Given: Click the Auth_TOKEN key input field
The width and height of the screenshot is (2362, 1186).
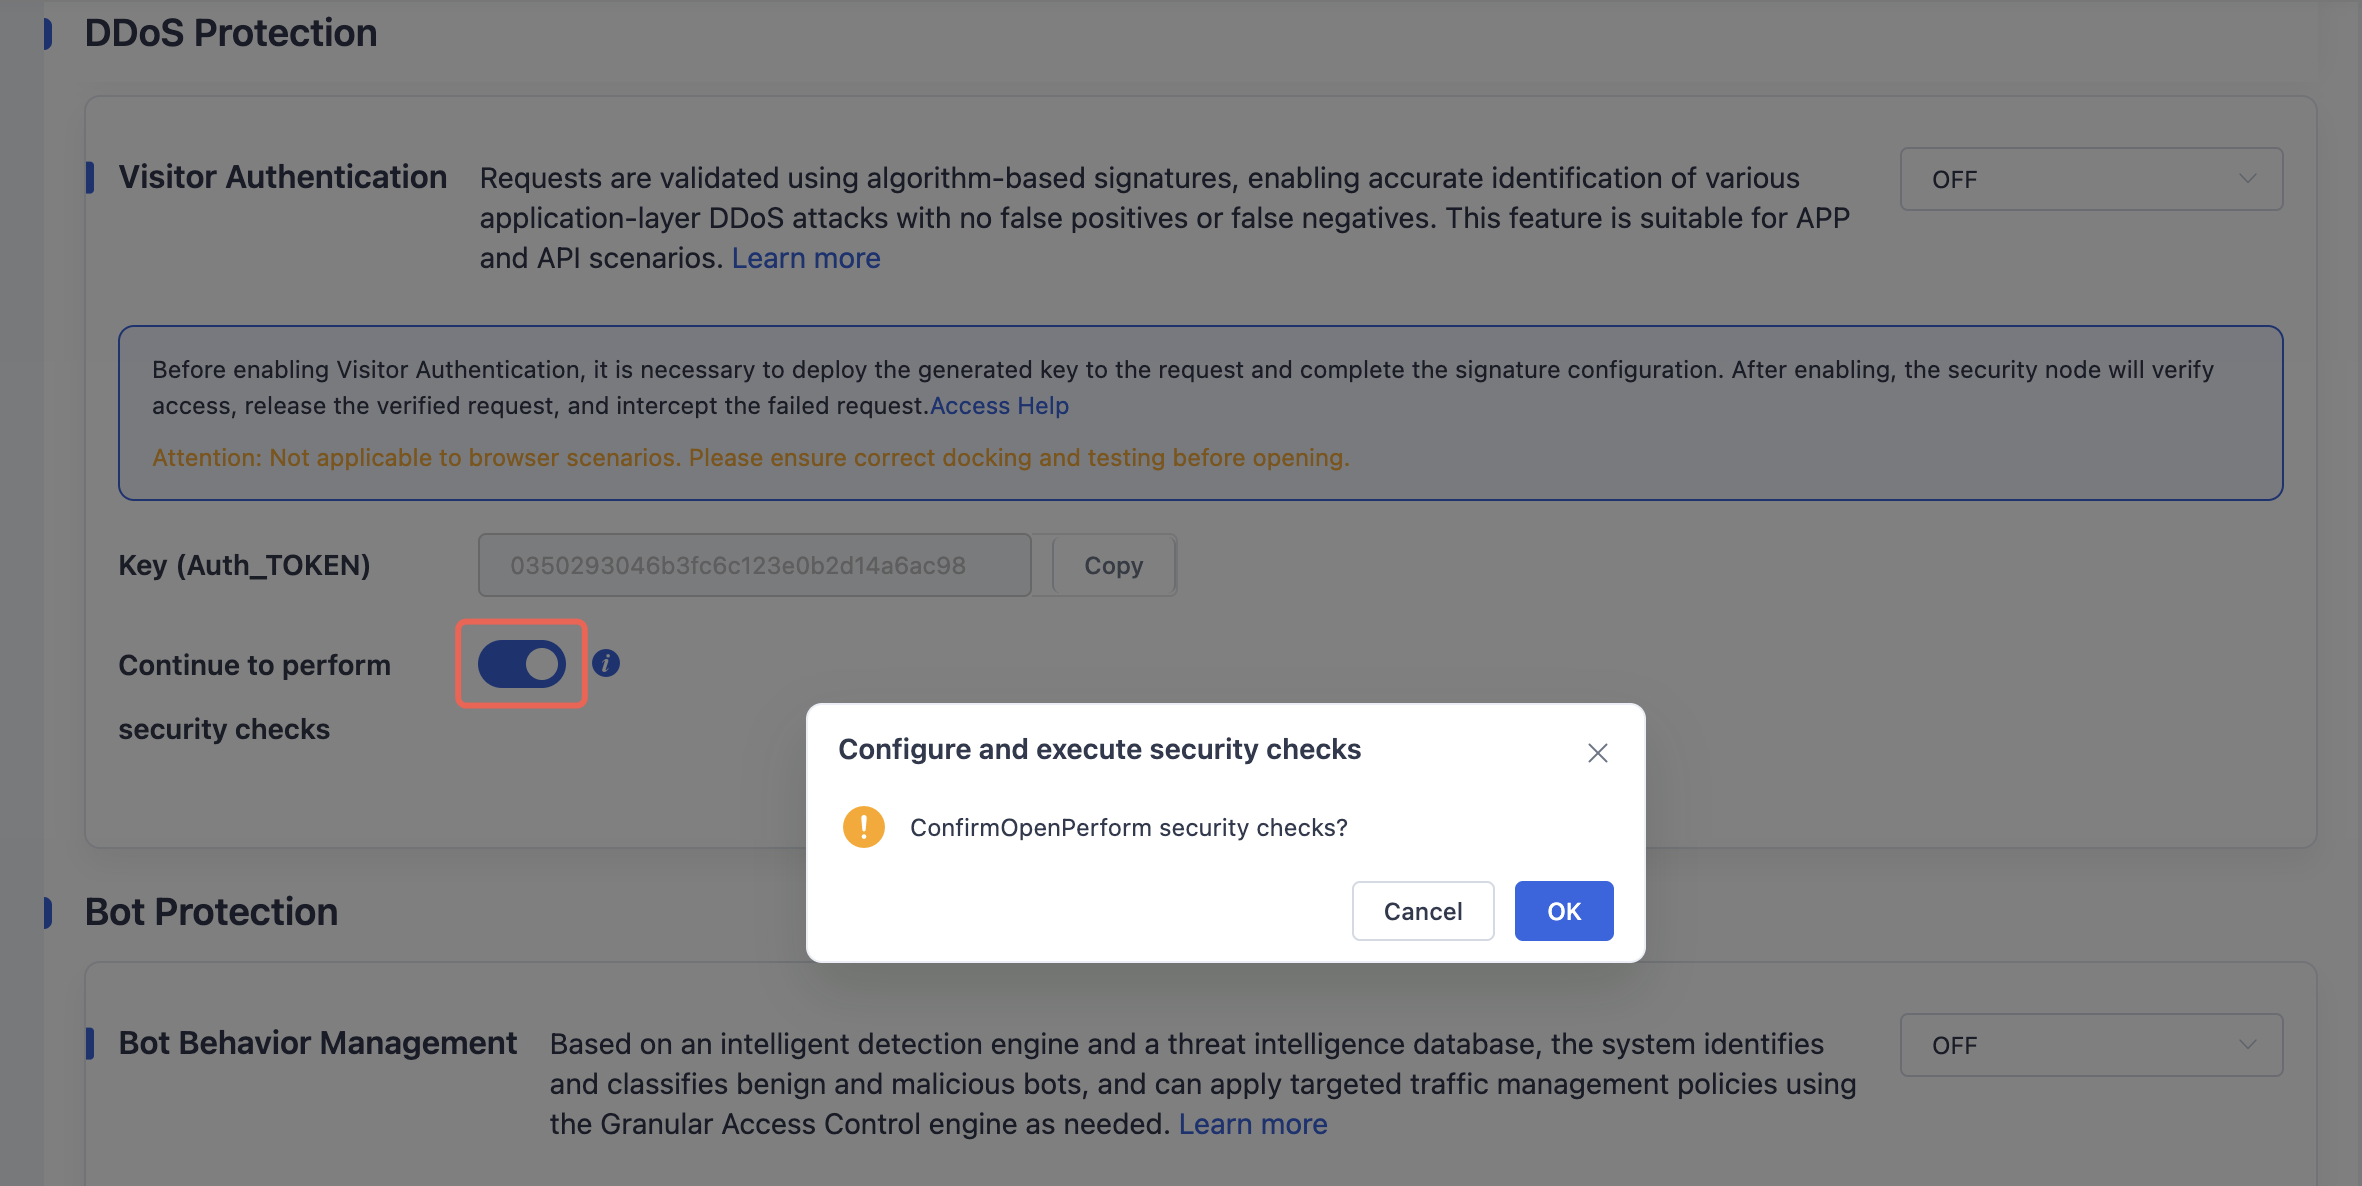Looking at the screenshot, I should point(755,565).
